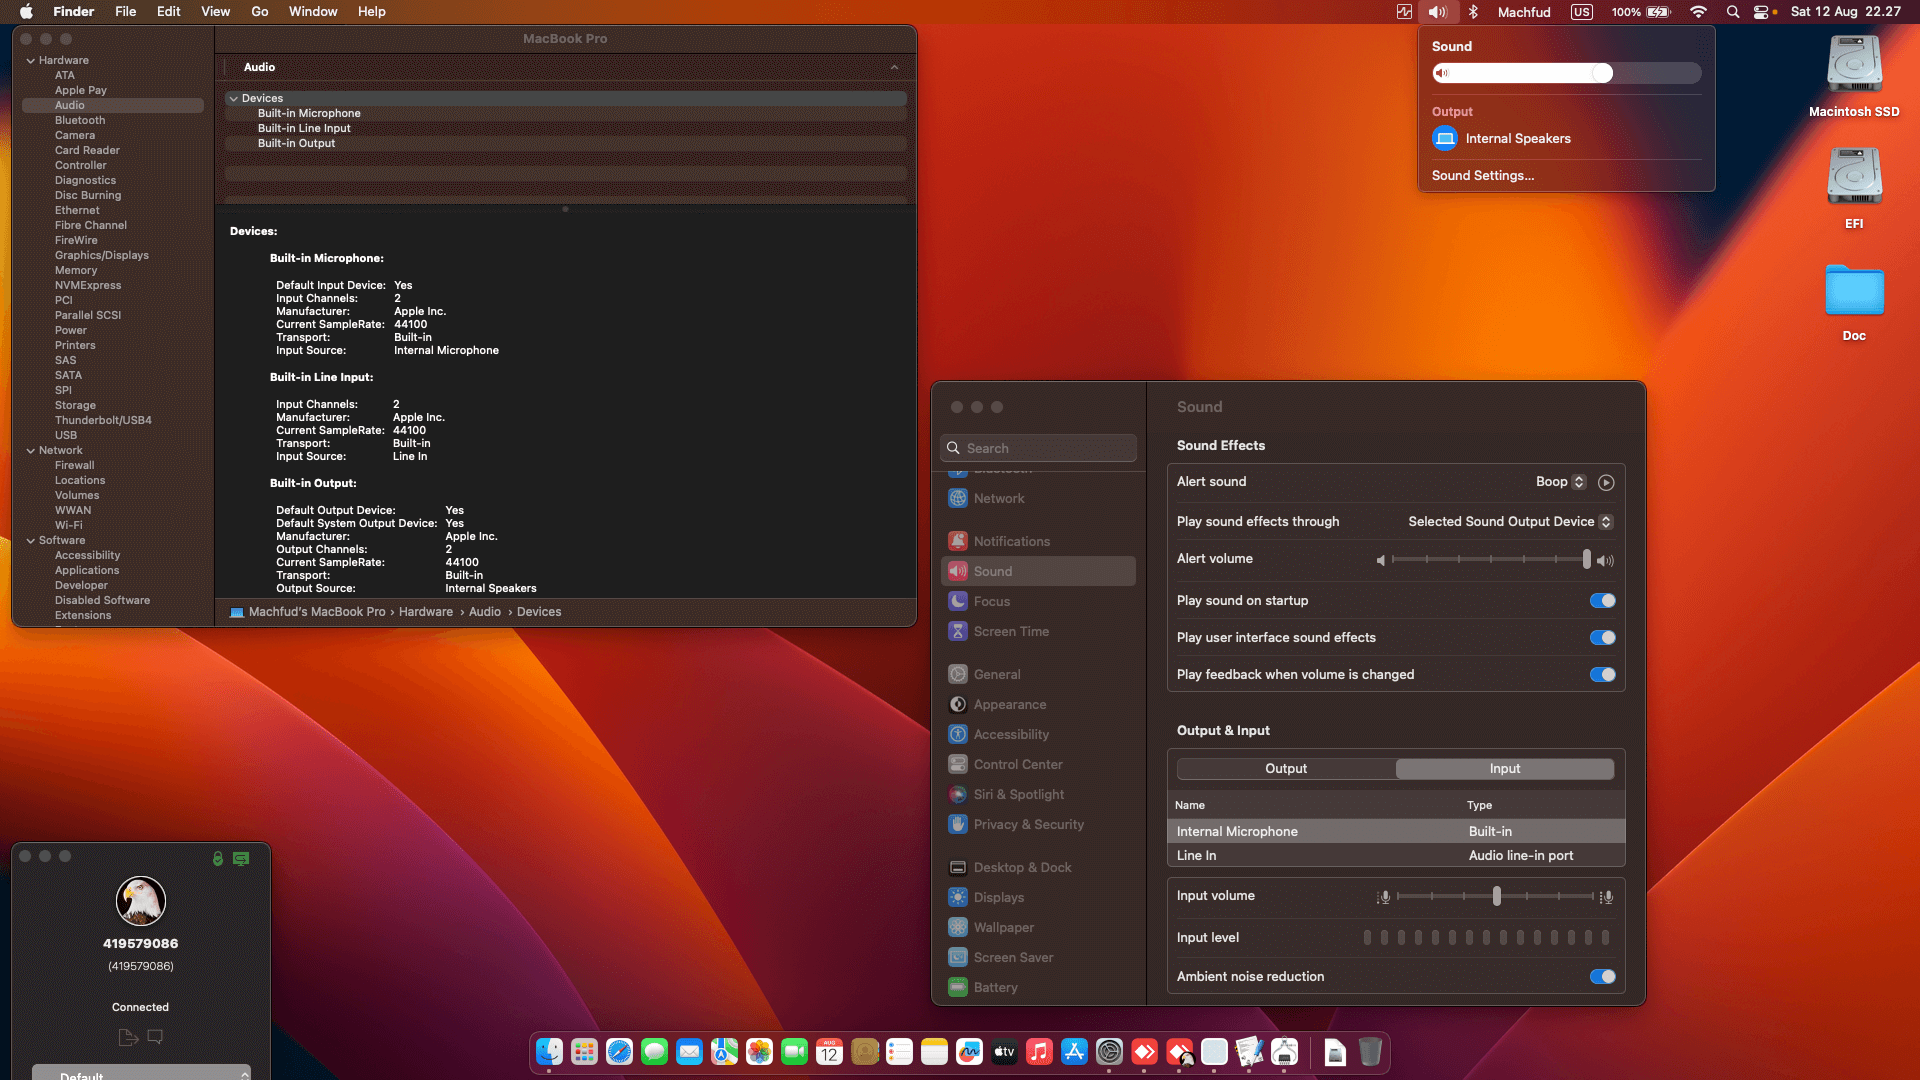
Task: Collapse the Network tree section
Action: (30, 451)
